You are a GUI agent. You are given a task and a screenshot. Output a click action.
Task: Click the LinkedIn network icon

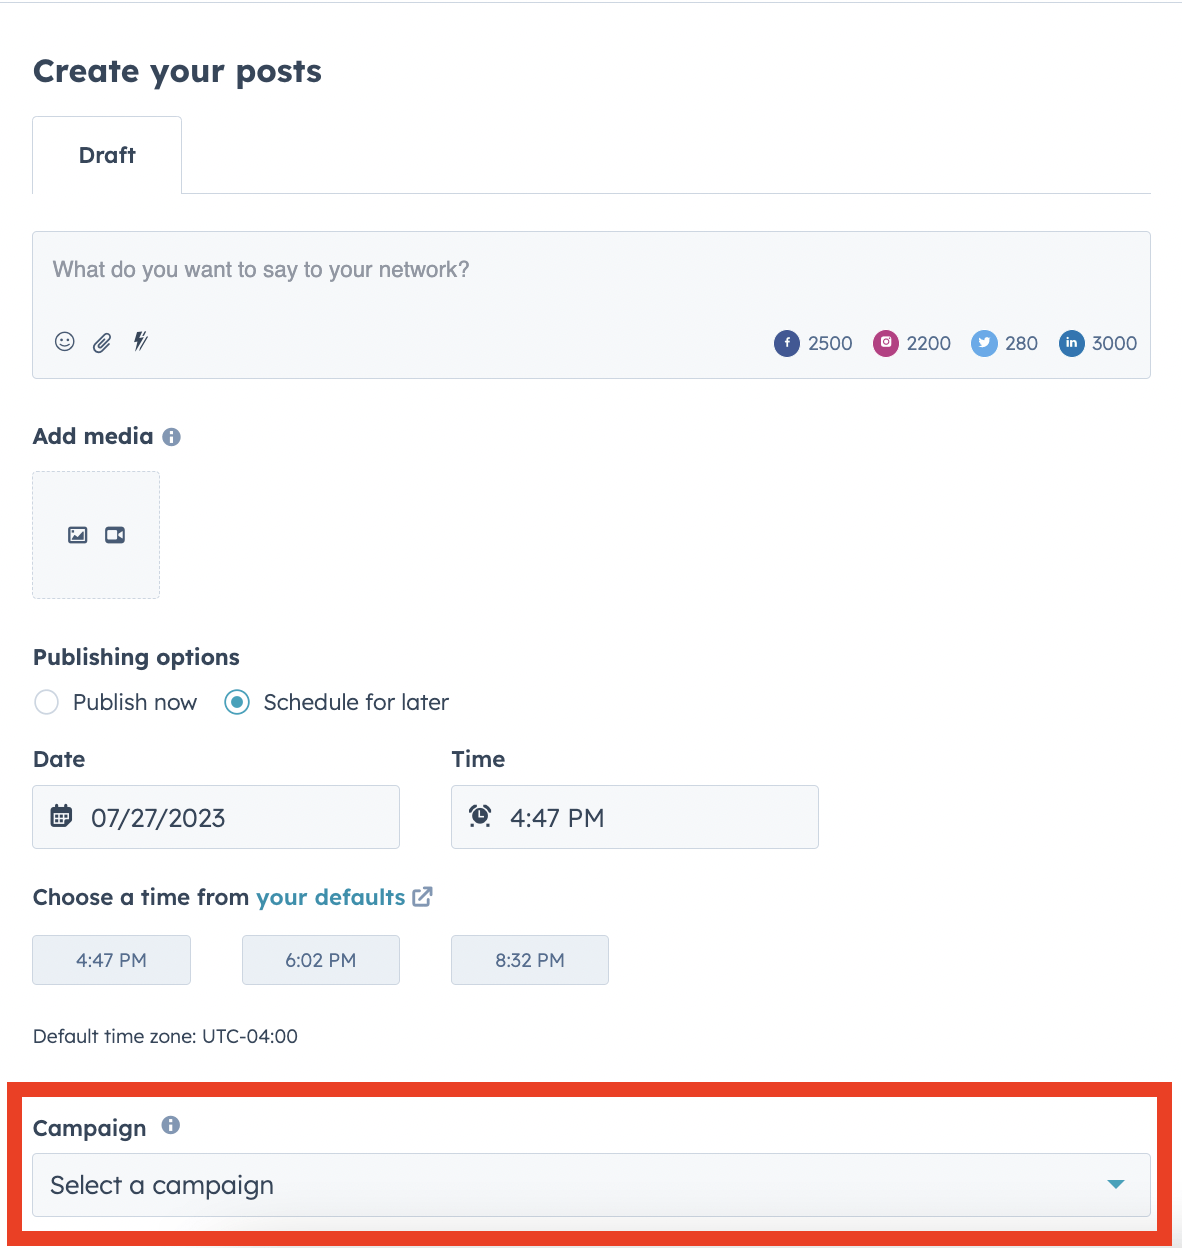click(x=1071, y=343)
